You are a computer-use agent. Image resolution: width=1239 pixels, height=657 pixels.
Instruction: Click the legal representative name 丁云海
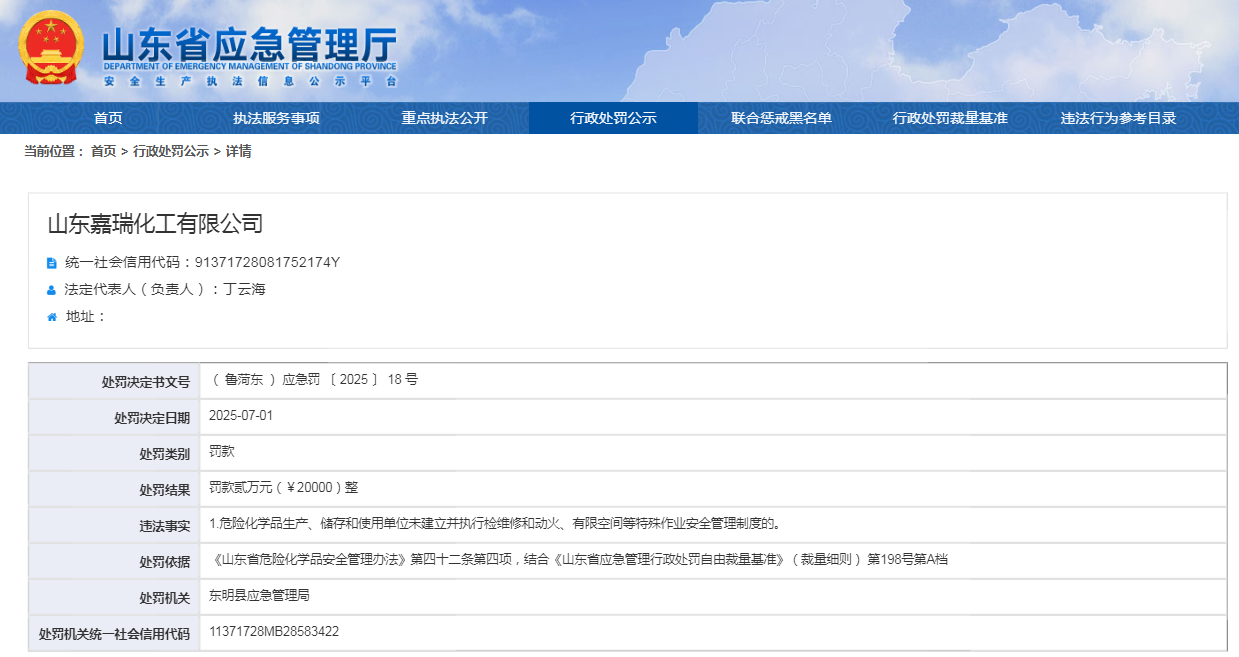point(244,290)
